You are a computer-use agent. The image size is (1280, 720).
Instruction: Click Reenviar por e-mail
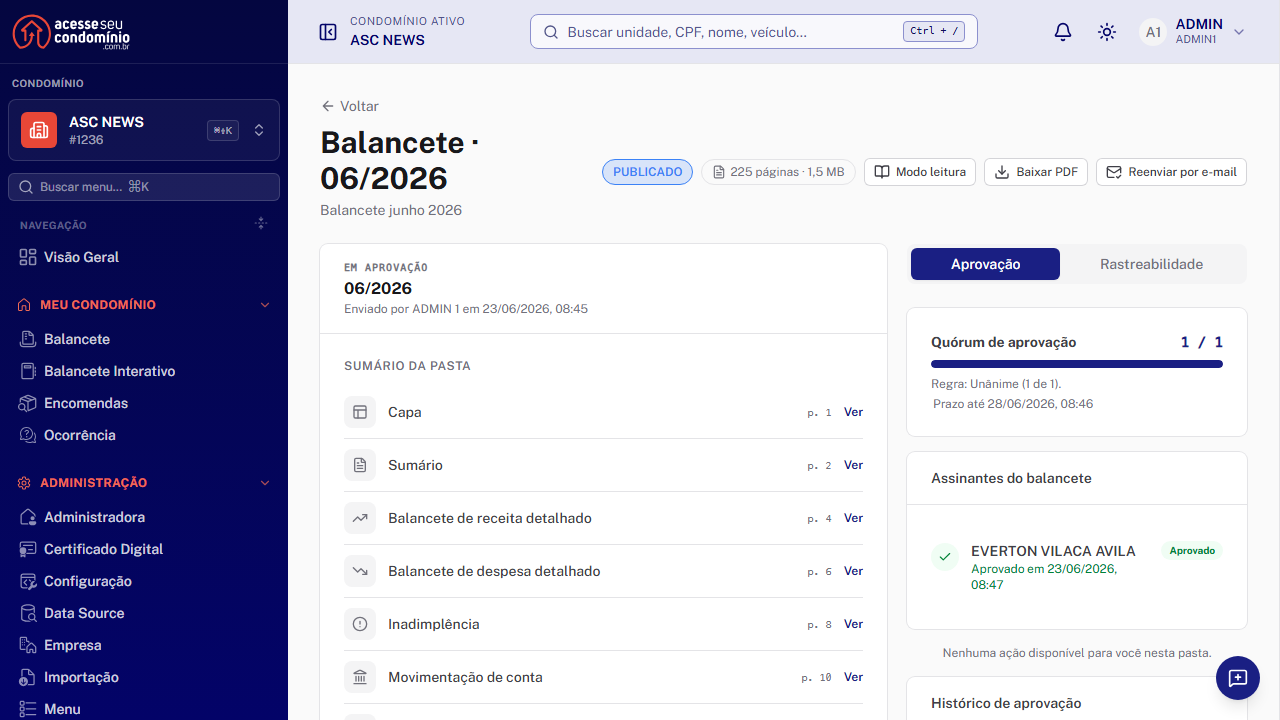(x=1172, y=172)
